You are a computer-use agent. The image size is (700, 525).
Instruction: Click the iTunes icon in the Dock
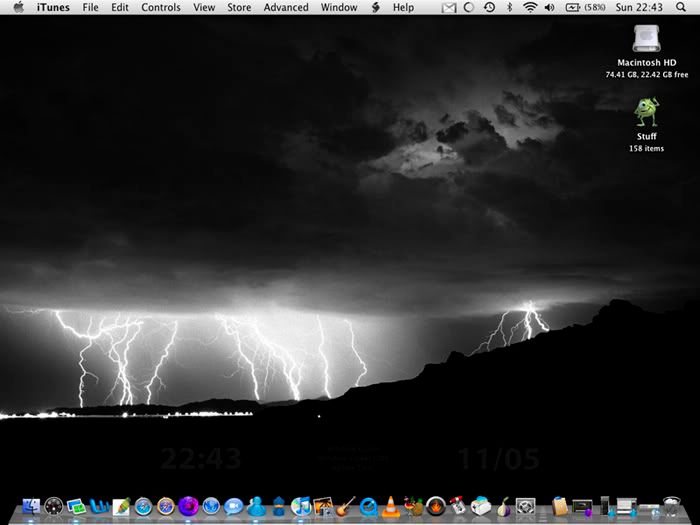coord(301,506)
